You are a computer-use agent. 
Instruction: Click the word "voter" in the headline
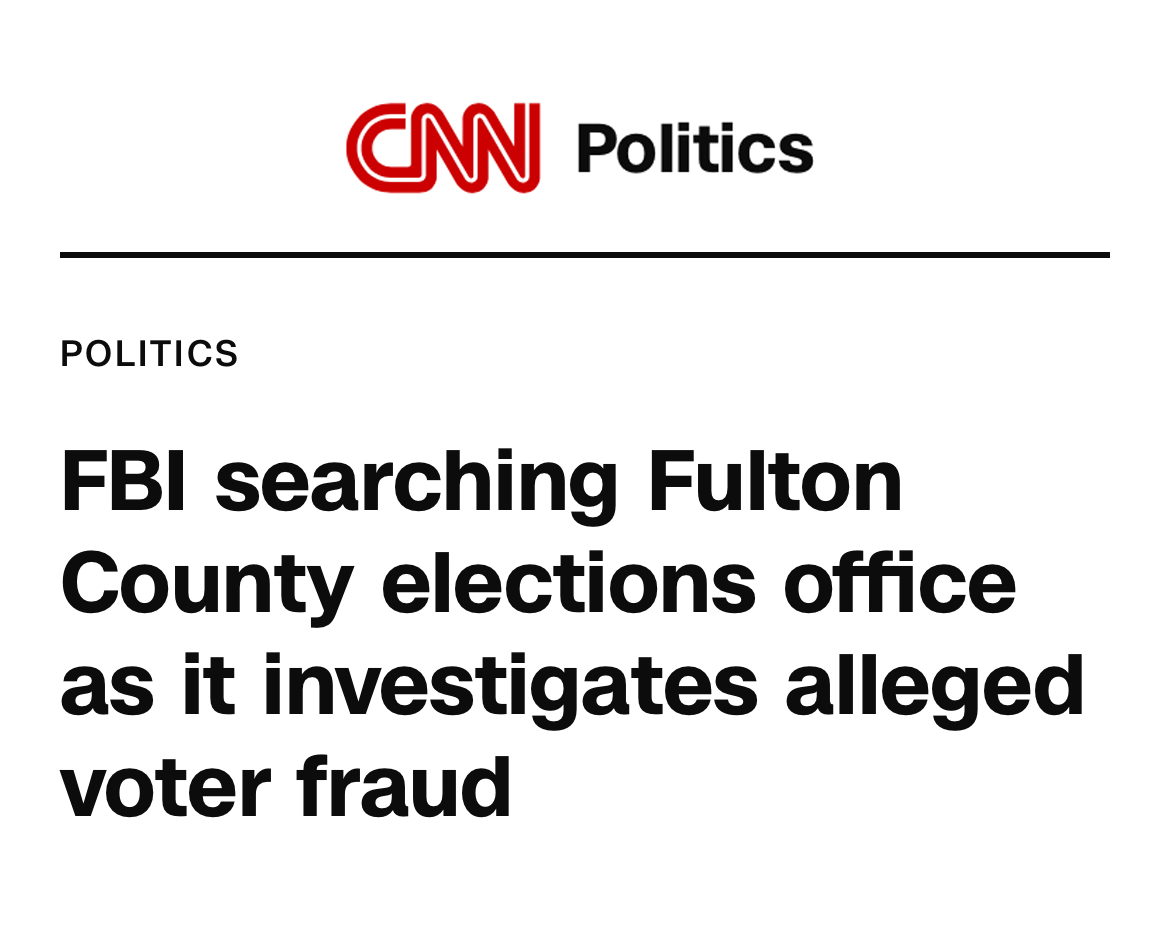[x=166, y=788]
